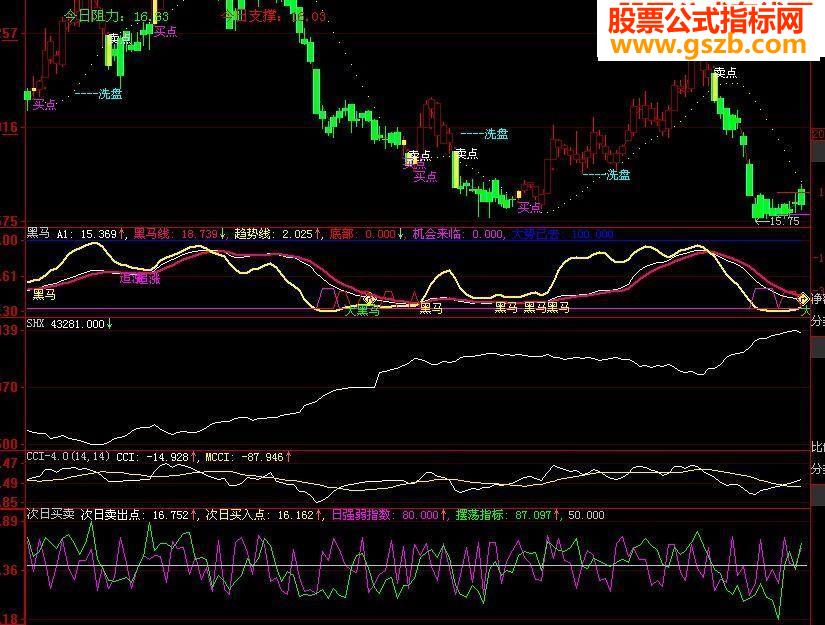The image size is (825, 625).
Task: Click the 15.75 low price marker
Action: (776, 221)
